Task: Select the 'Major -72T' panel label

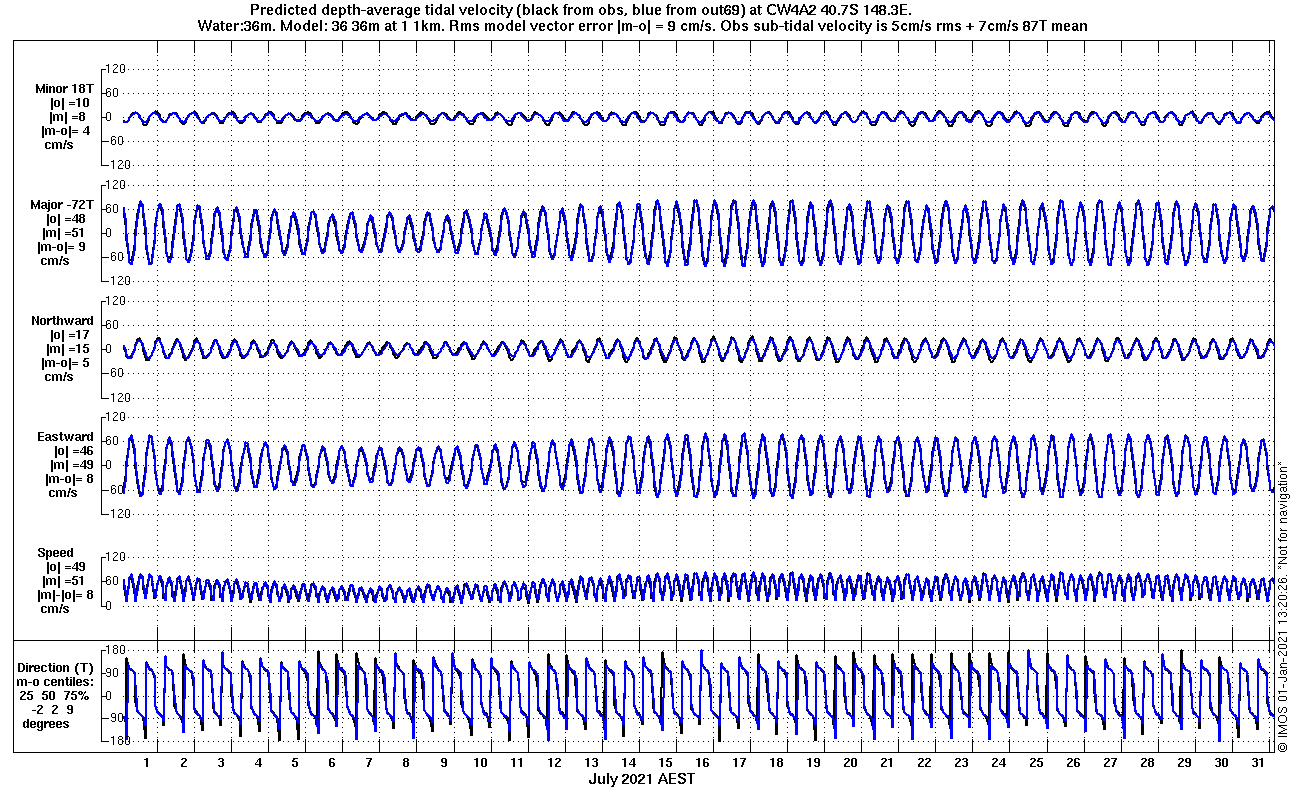Action: 62,205
